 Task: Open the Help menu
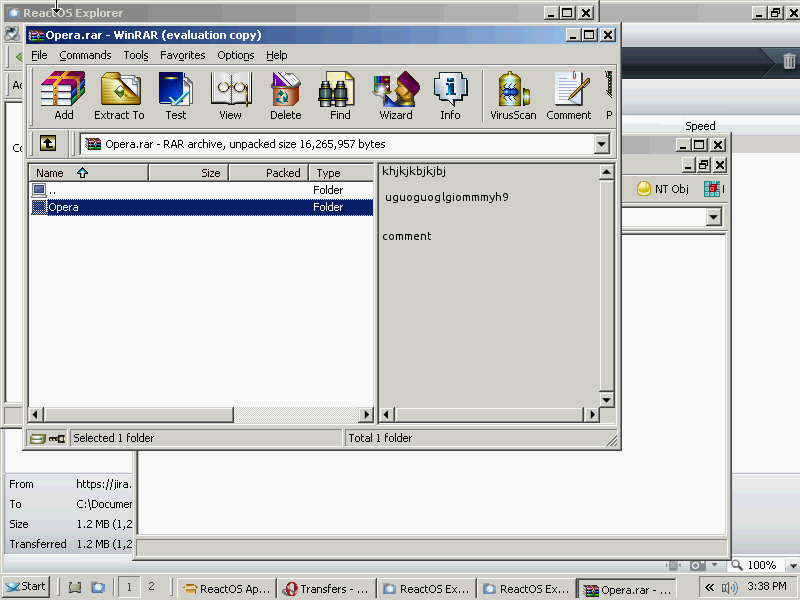(x=277, y=55)
